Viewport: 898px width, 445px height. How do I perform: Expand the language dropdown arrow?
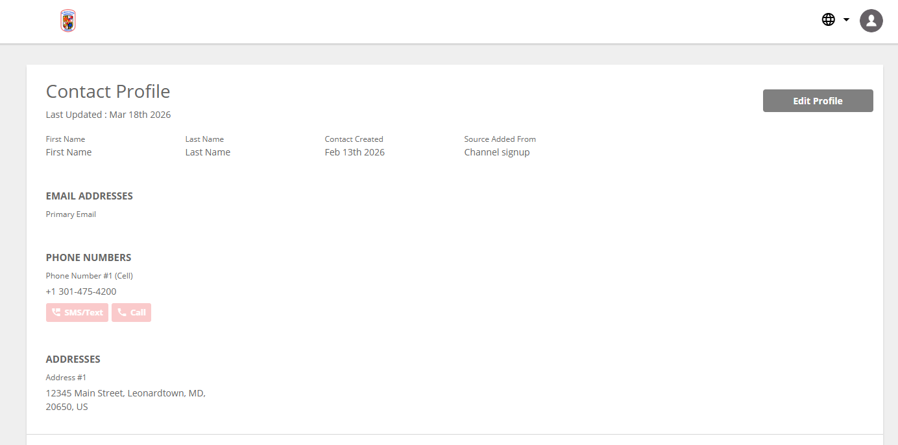846,20
